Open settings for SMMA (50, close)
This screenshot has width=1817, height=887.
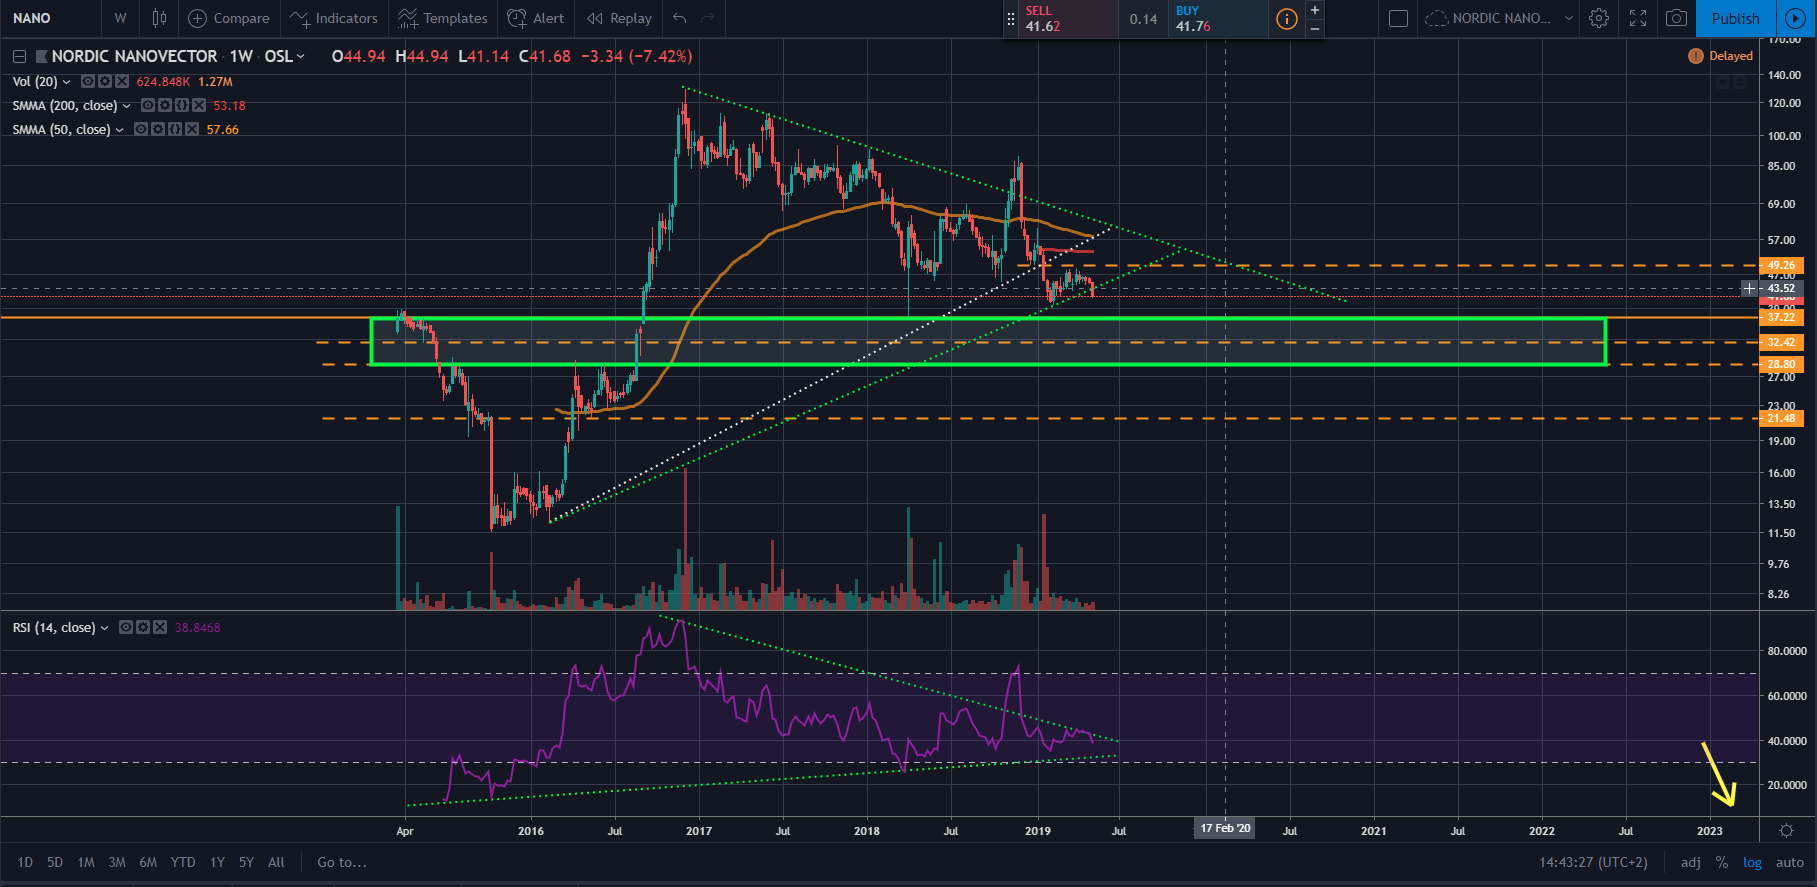tap(157, 129)
